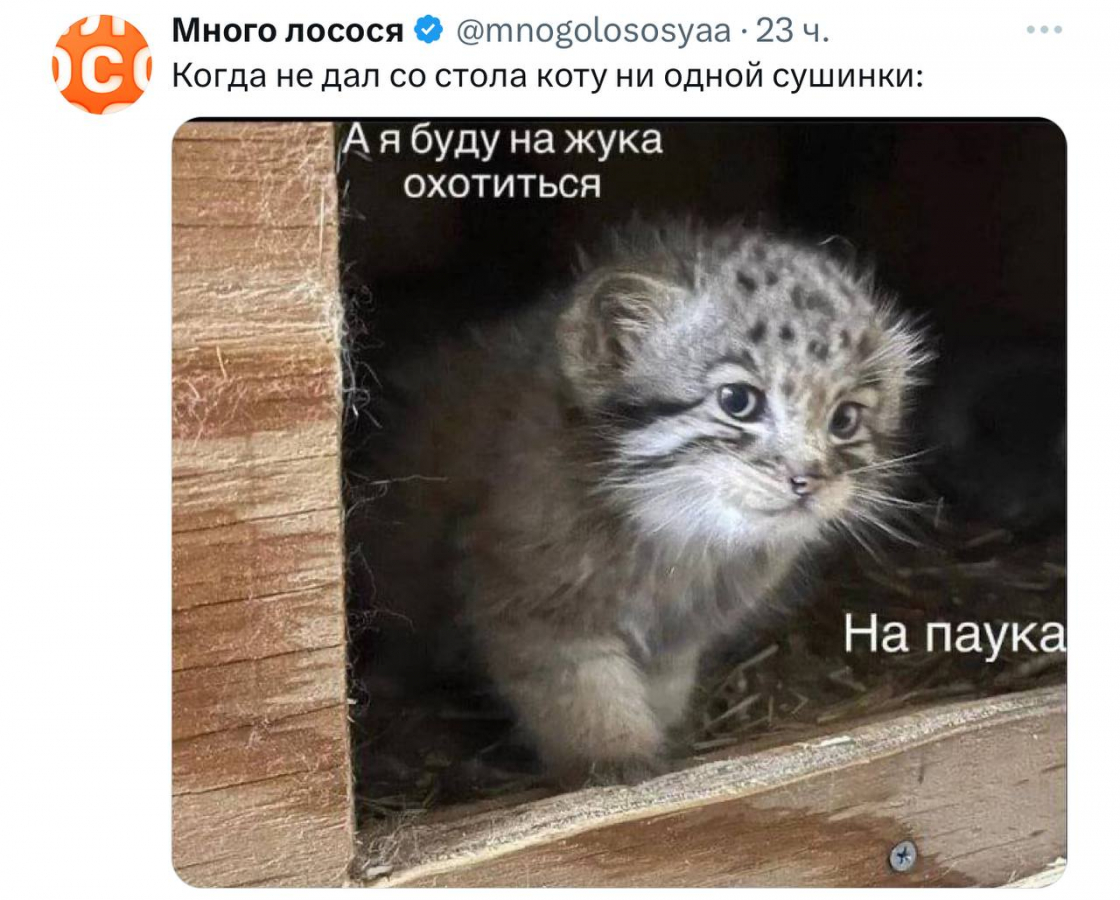Click the caption А я буду на жука
Image resolution: width=1120 pixels, height=900 pixels.
tap(502, 141)
